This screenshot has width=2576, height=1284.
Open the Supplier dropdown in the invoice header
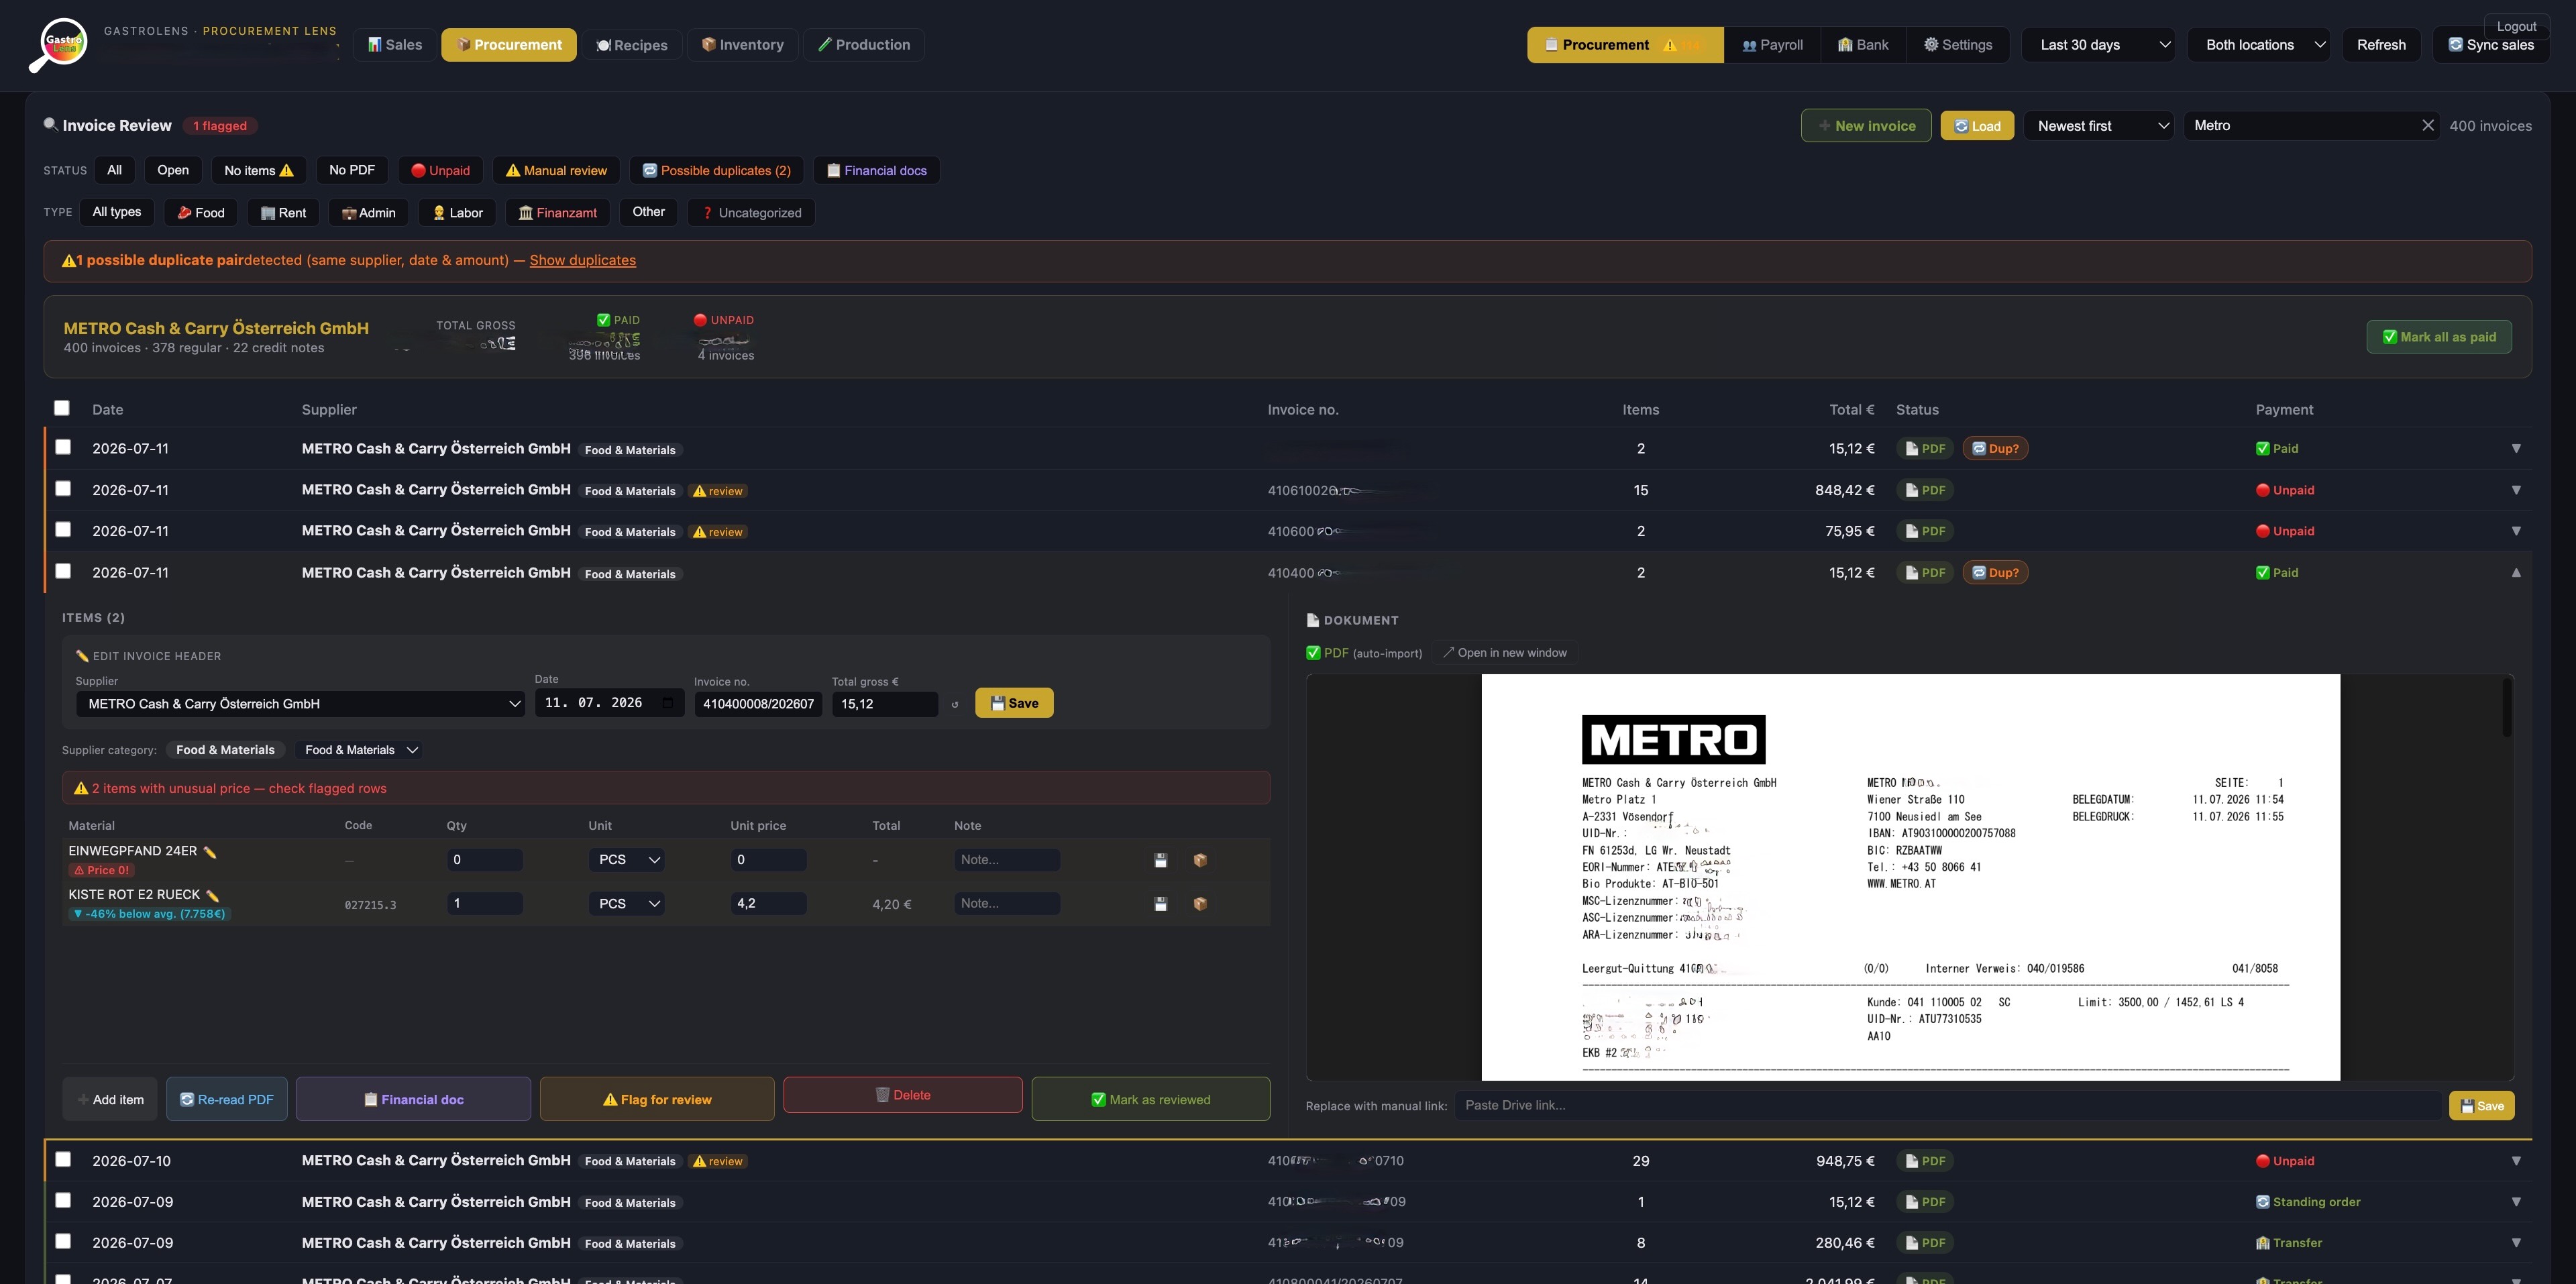coord(300,704)
